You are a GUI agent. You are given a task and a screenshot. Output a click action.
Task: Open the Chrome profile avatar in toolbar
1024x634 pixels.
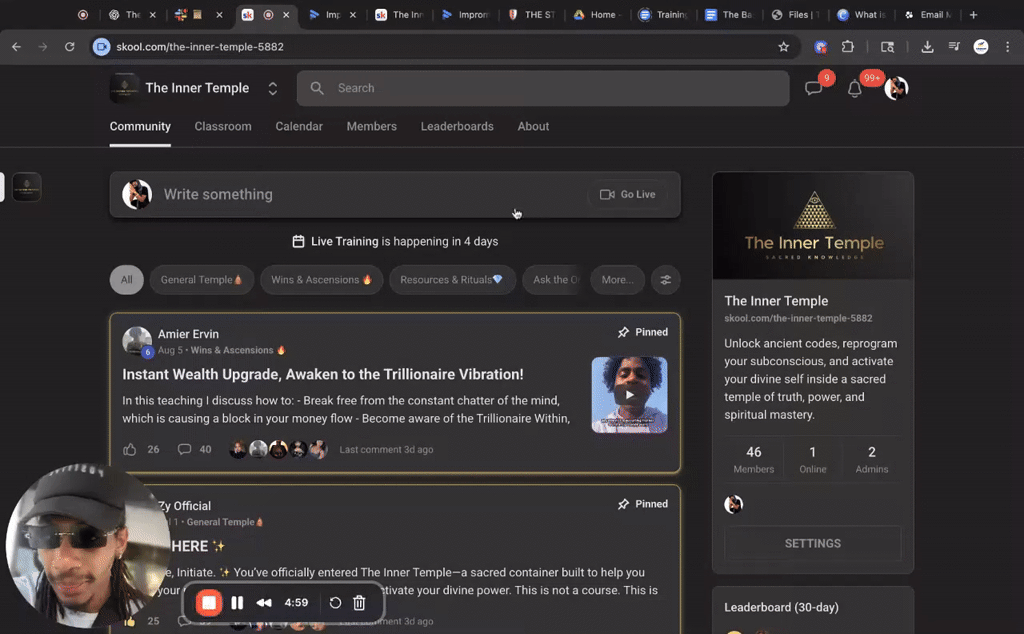pyautogui.click(x=981, y=47)
